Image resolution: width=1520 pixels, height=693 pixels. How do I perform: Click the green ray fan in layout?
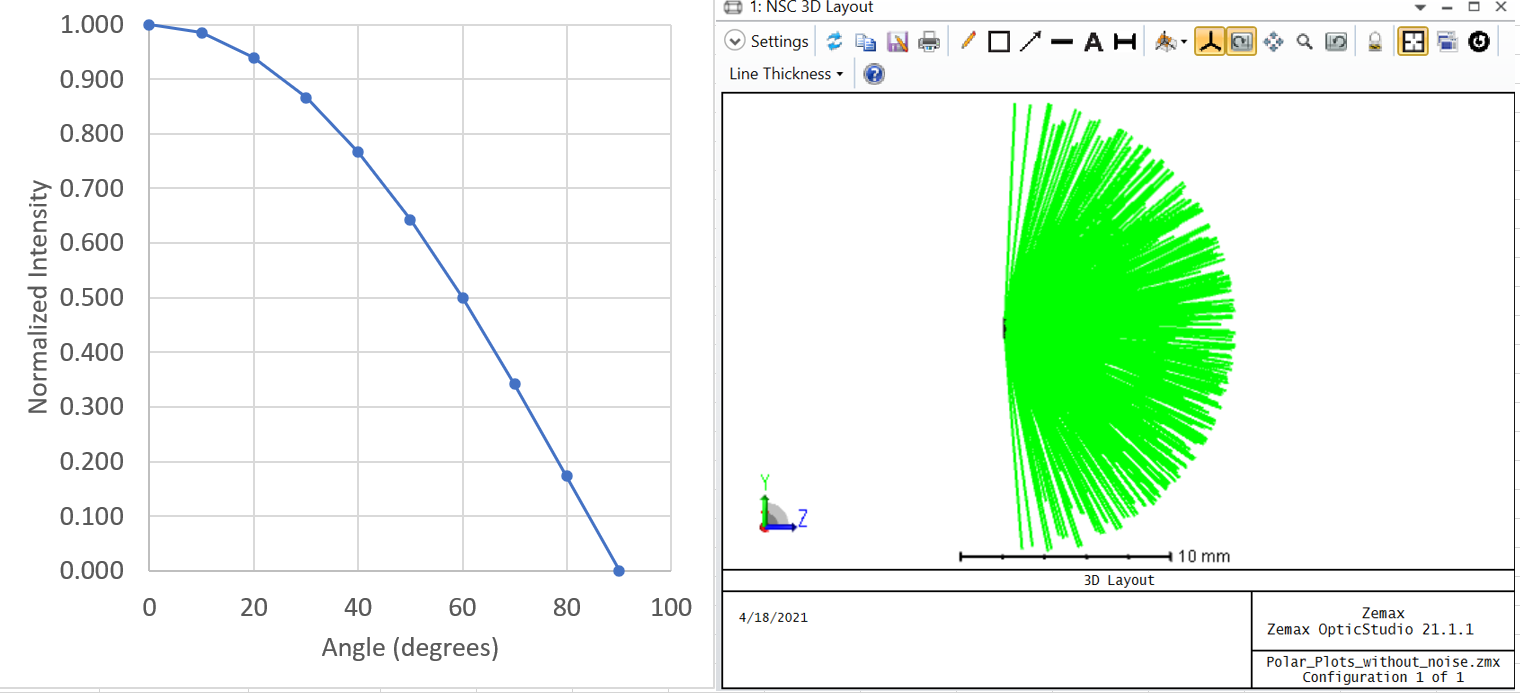(x=1118, y=325)
